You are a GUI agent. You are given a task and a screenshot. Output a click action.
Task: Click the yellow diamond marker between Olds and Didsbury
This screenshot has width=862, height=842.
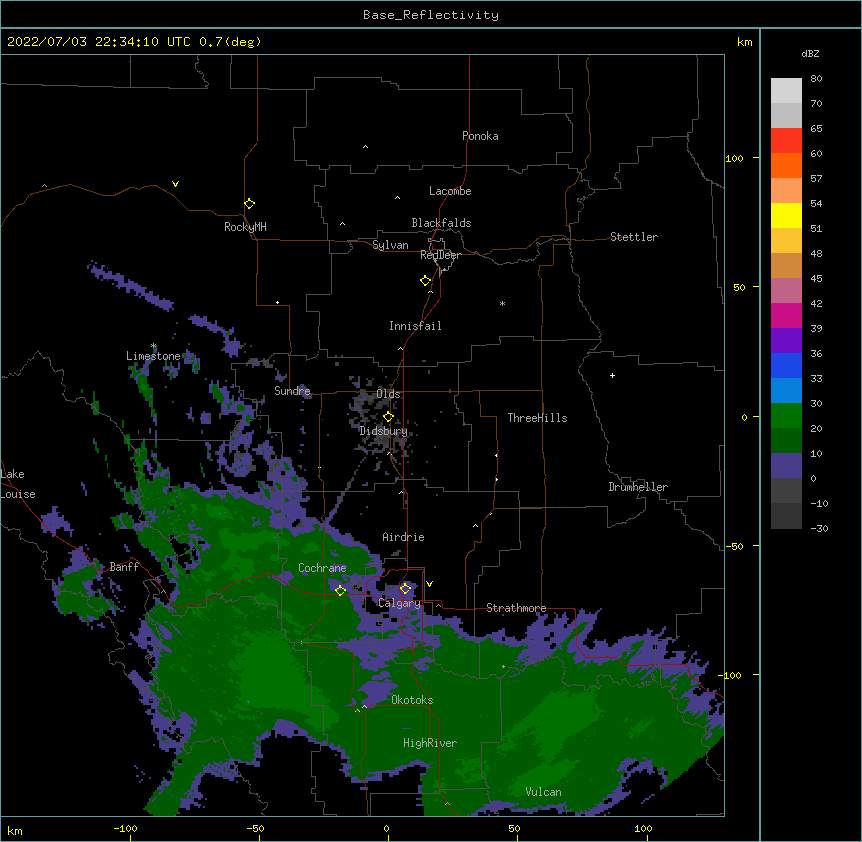(x=388, y=416)
